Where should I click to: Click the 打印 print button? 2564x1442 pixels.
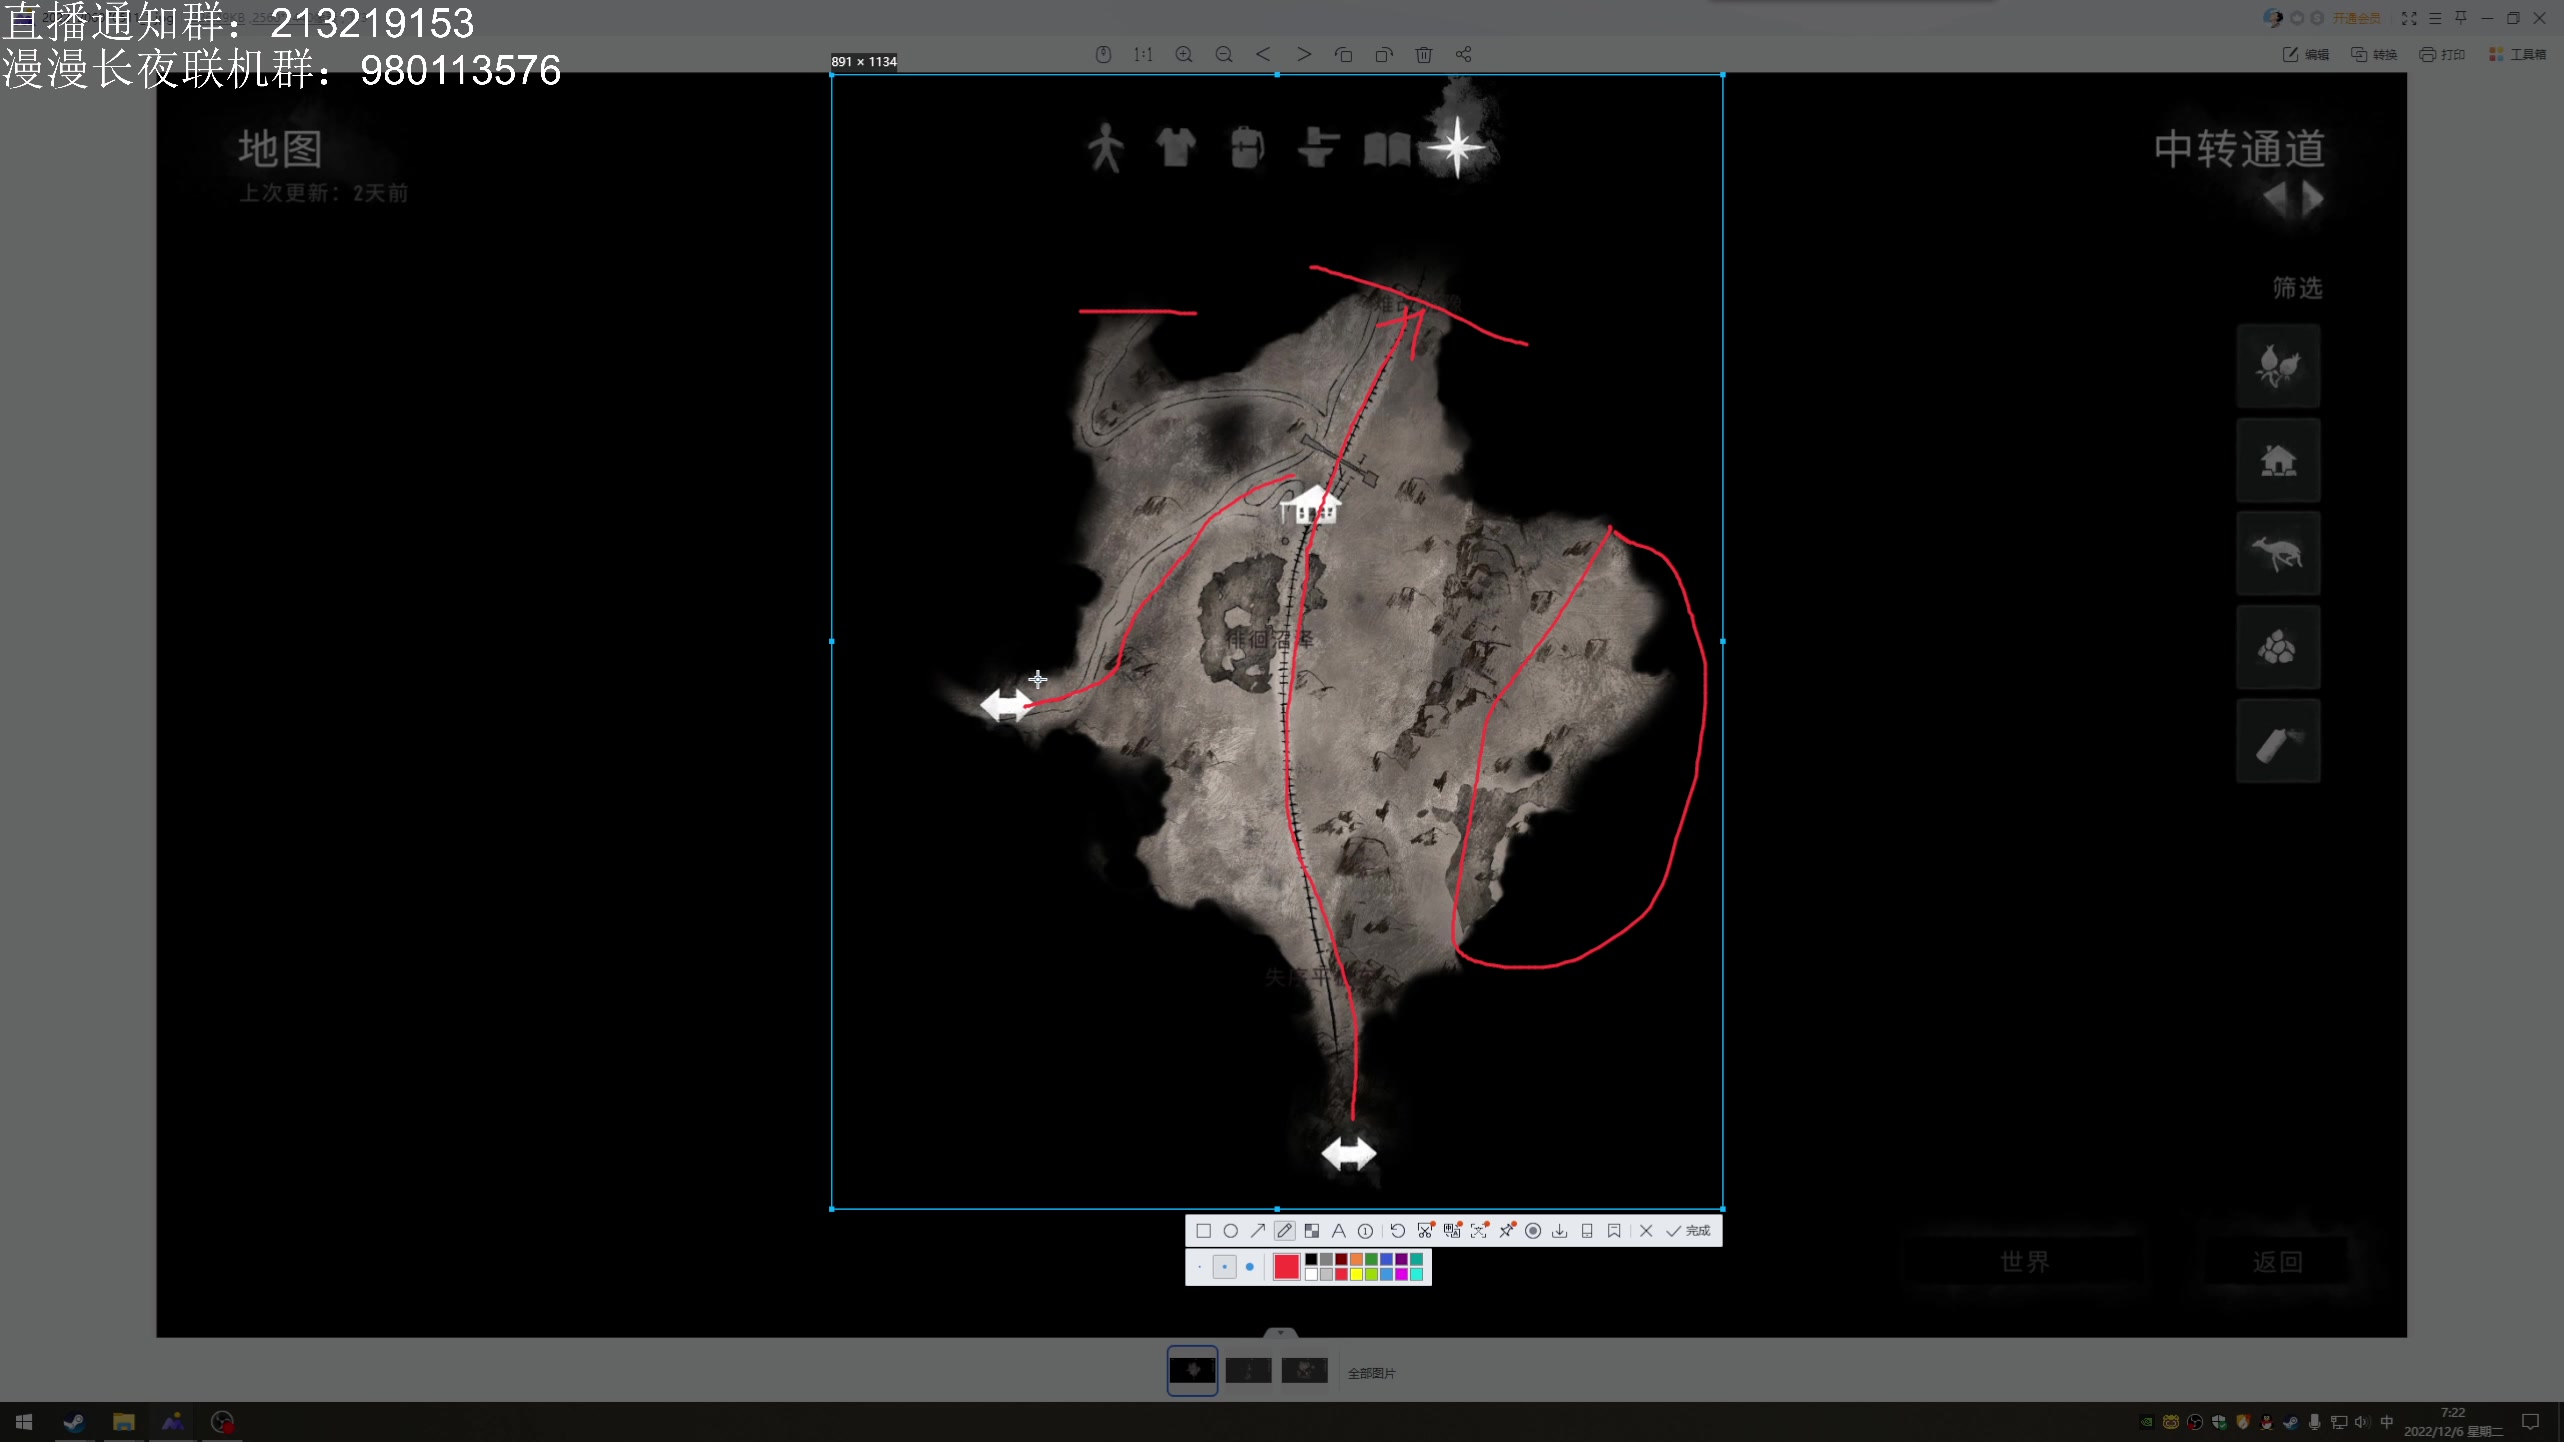click(x=2442, y=54)
